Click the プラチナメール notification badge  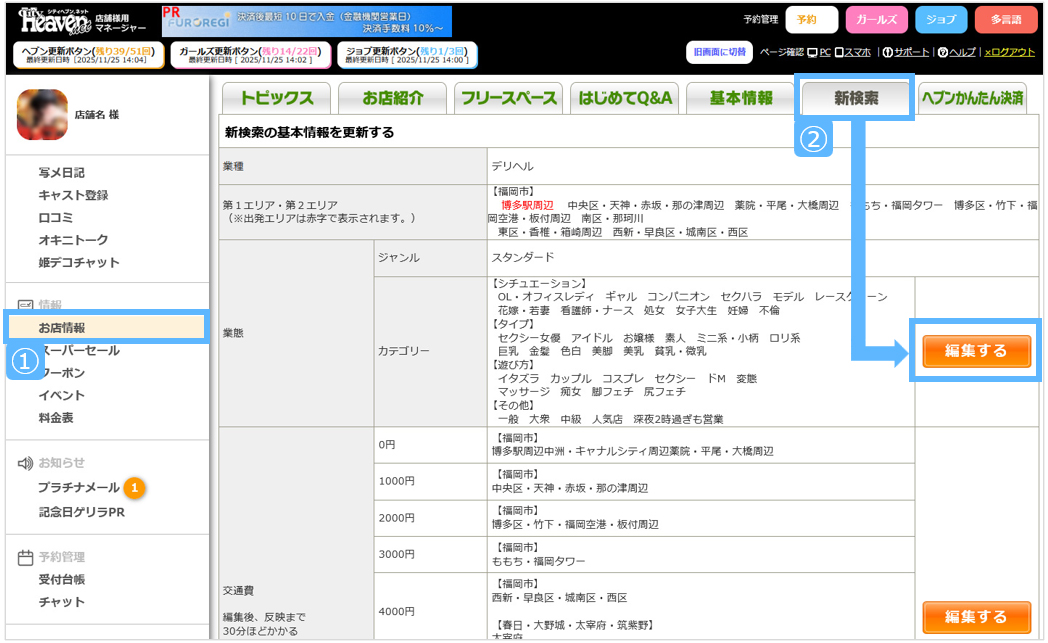click(135, 488)
